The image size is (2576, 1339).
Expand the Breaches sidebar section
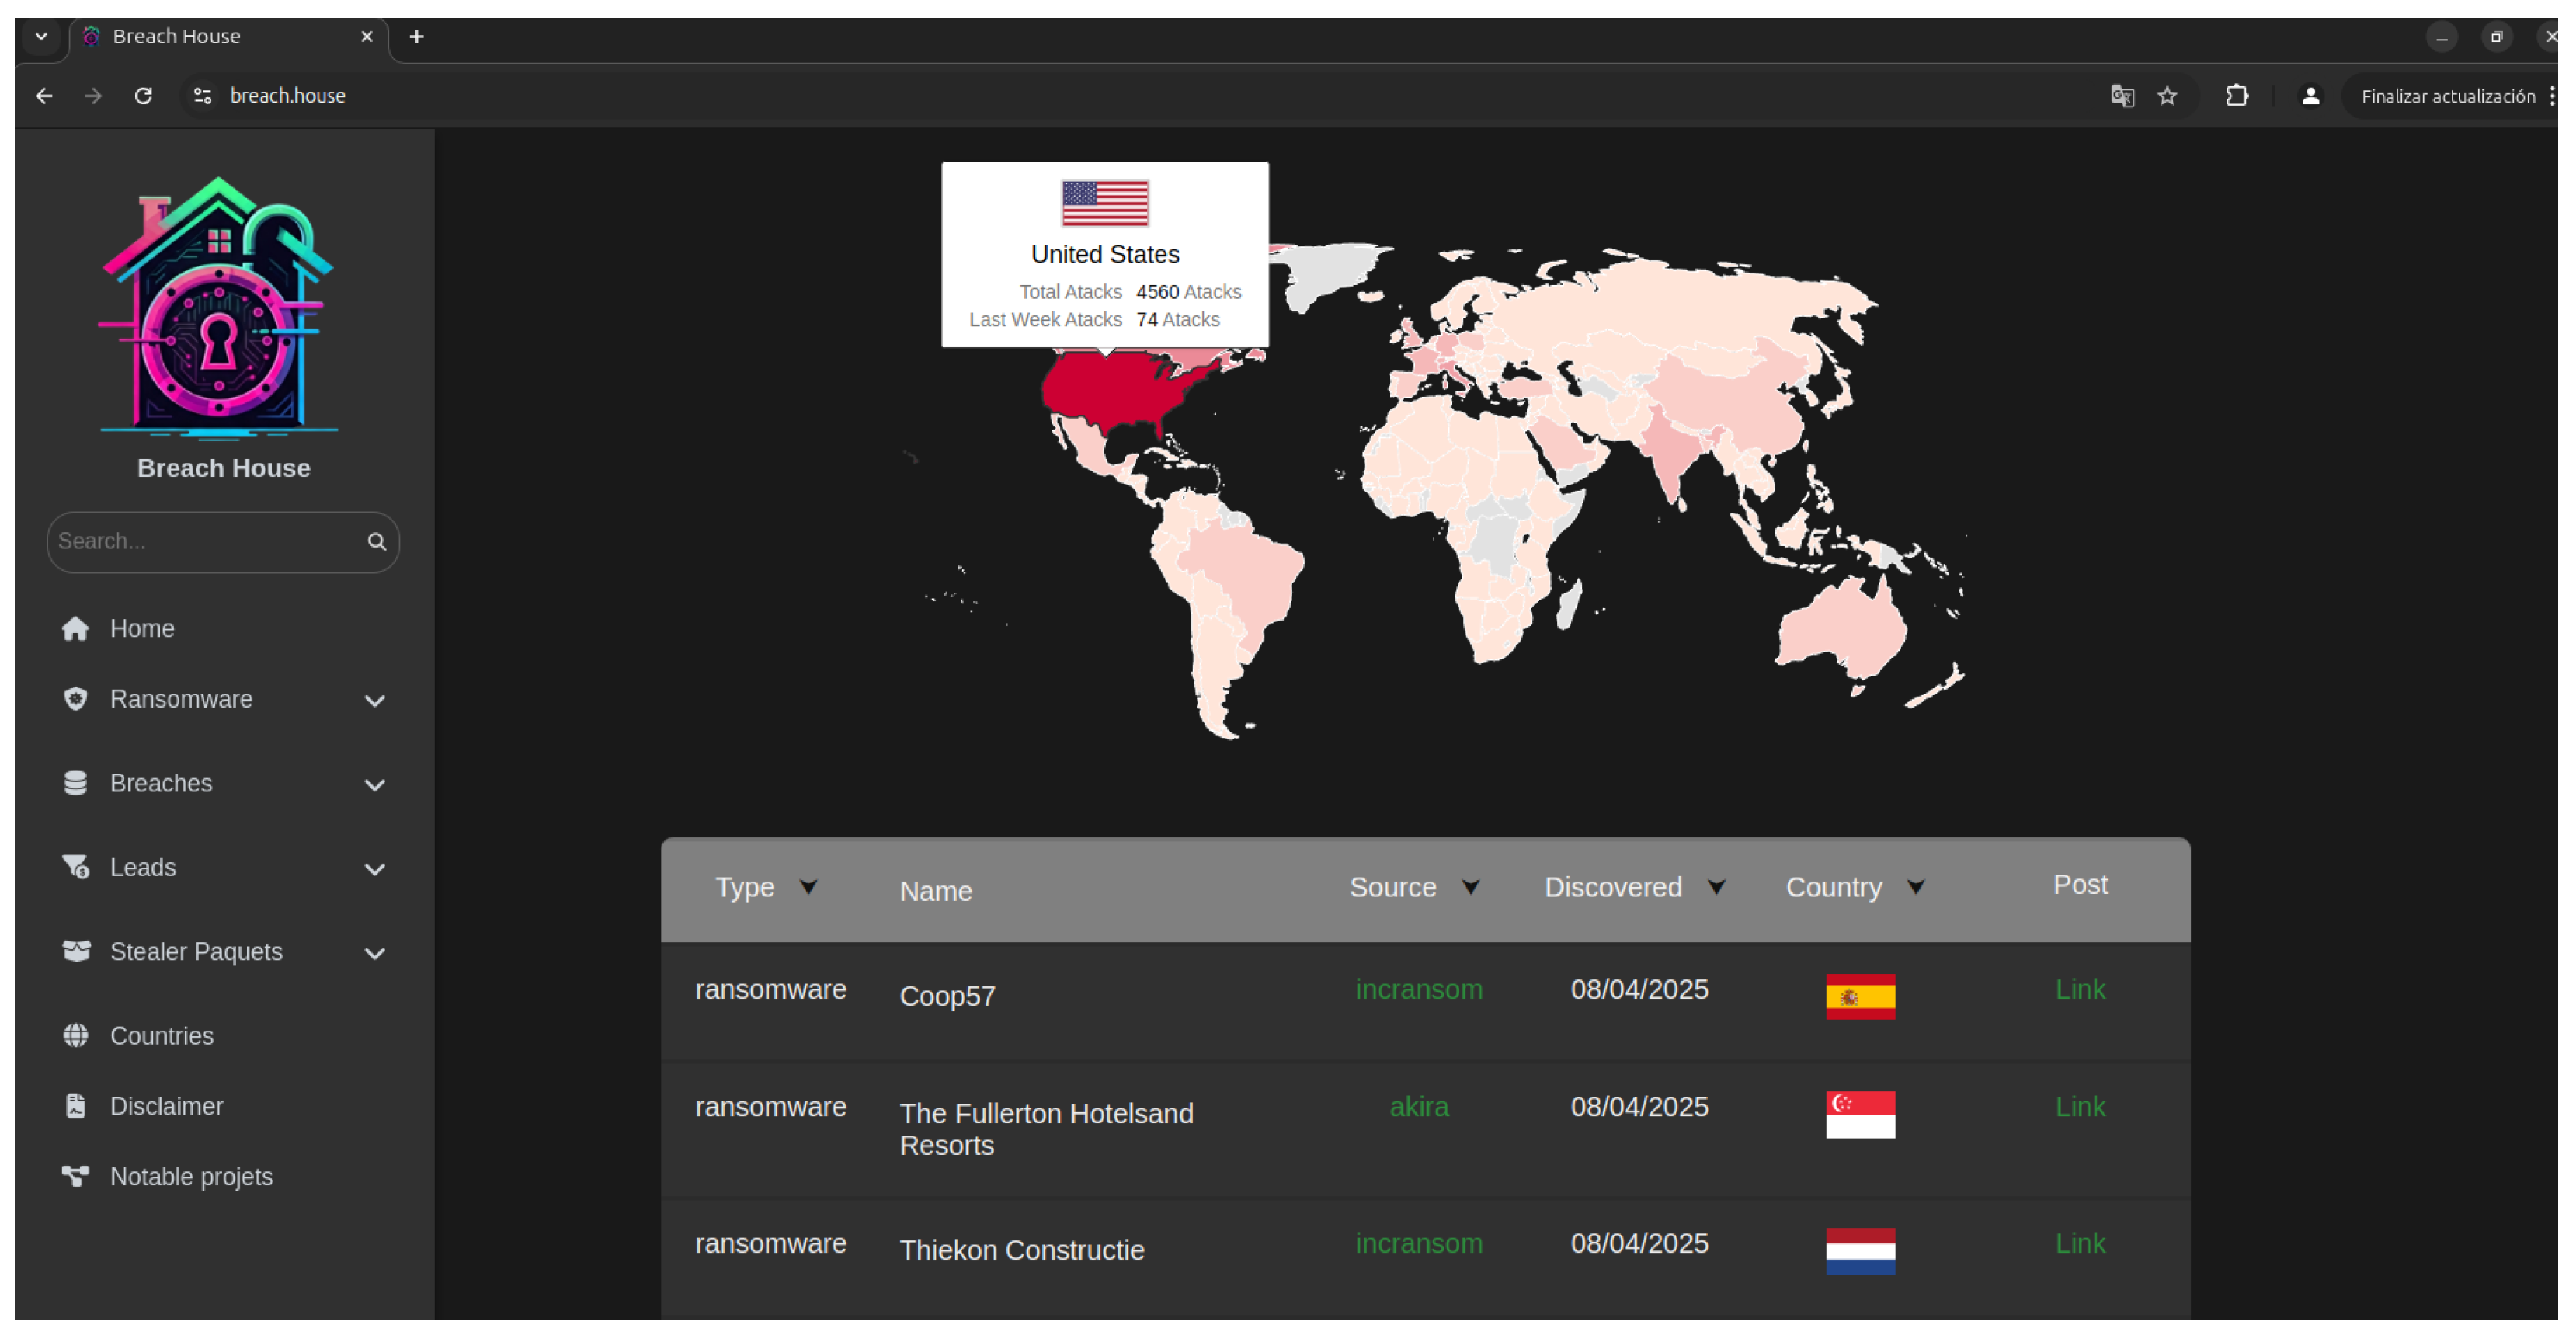(x=374, y=784)
